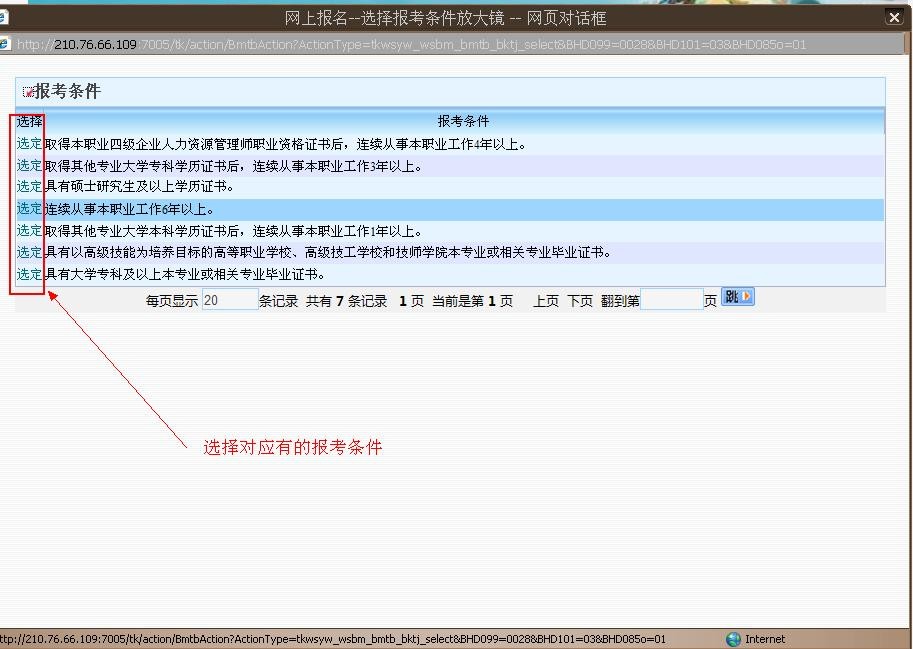Pick 选定 for 大学专科及以上本专业 condition
Image resolution: width=913 pixels, height=649 pixels.
click(x=29, y=274)
